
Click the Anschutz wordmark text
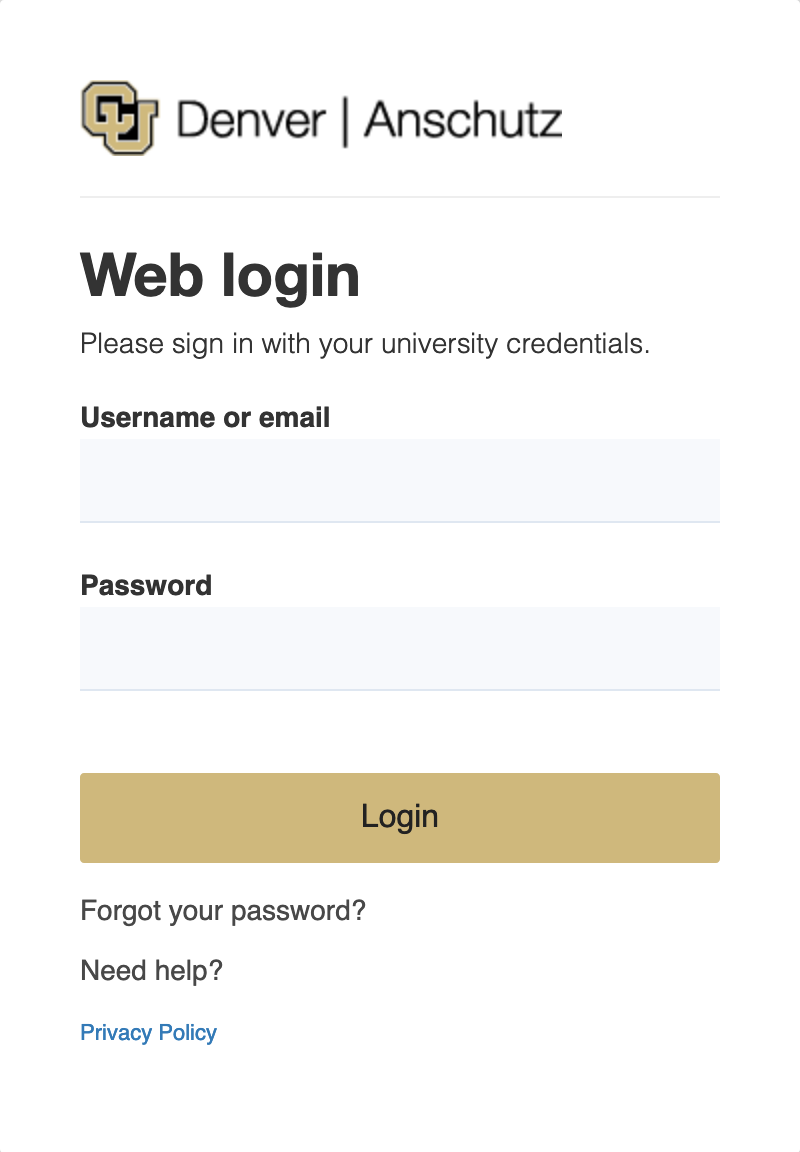[463, 120]
